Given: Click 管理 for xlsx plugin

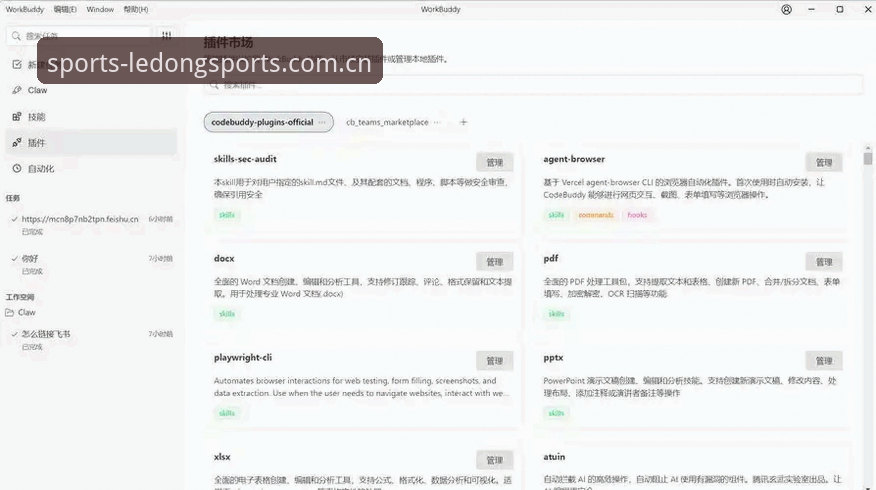Looking at the screenshot, I should coord(494,460).
